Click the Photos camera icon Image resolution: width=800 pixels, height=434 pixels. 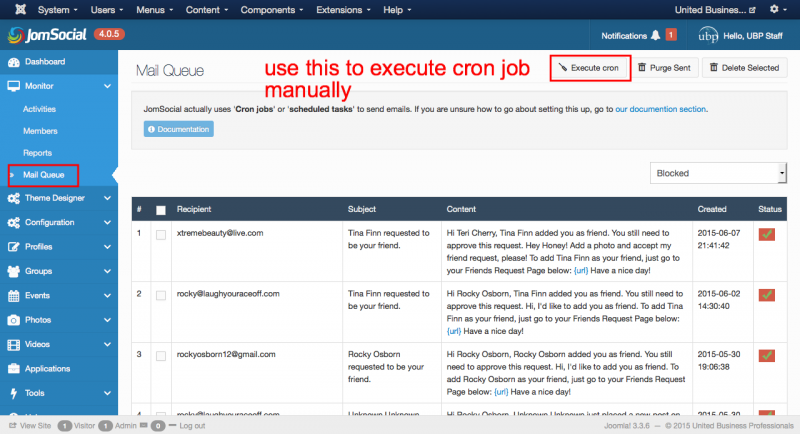(x=14, y=320)
